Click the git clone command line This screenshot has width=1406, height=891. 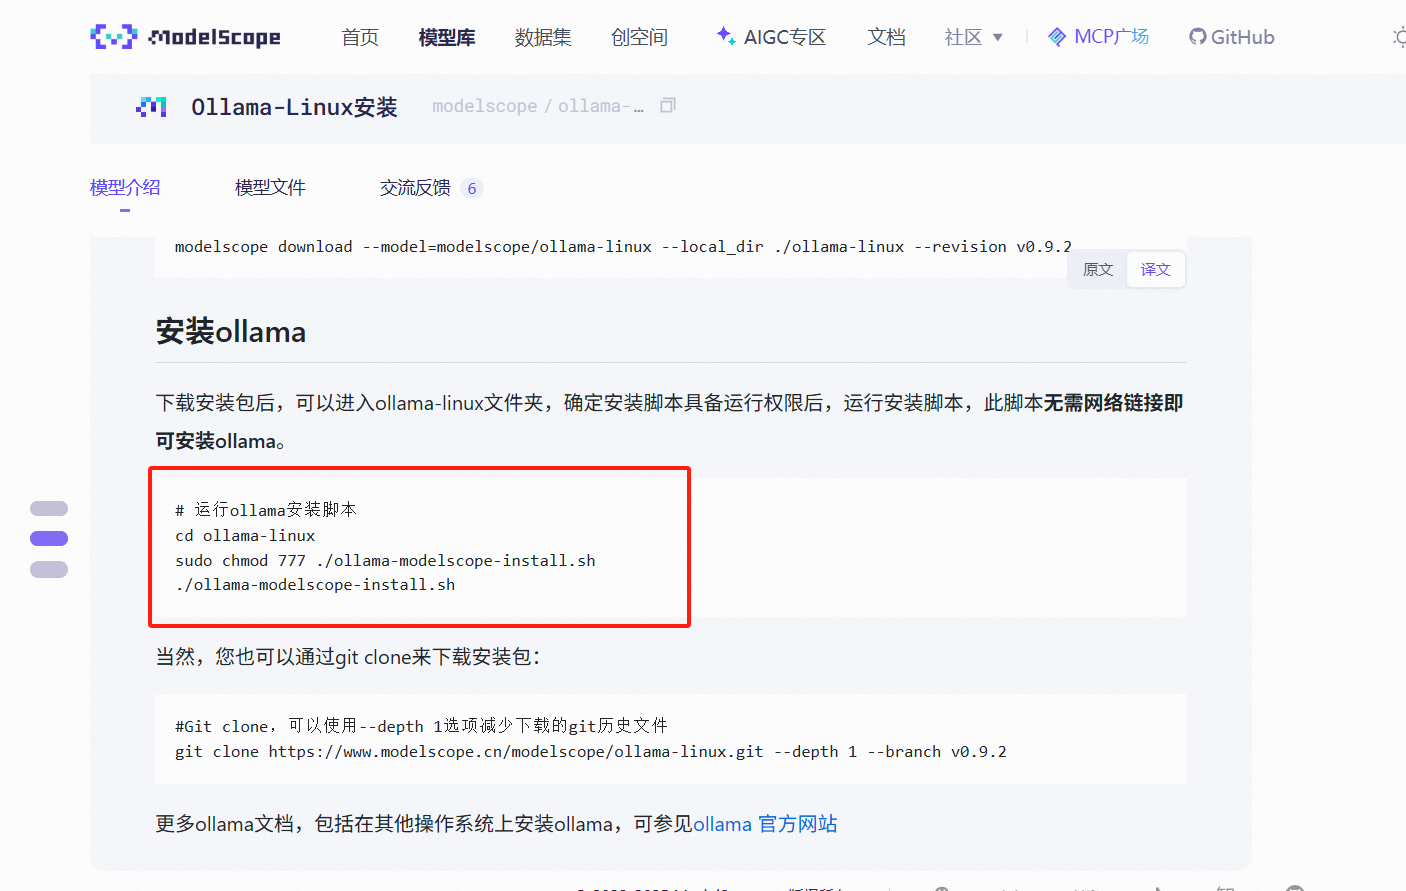591,751
